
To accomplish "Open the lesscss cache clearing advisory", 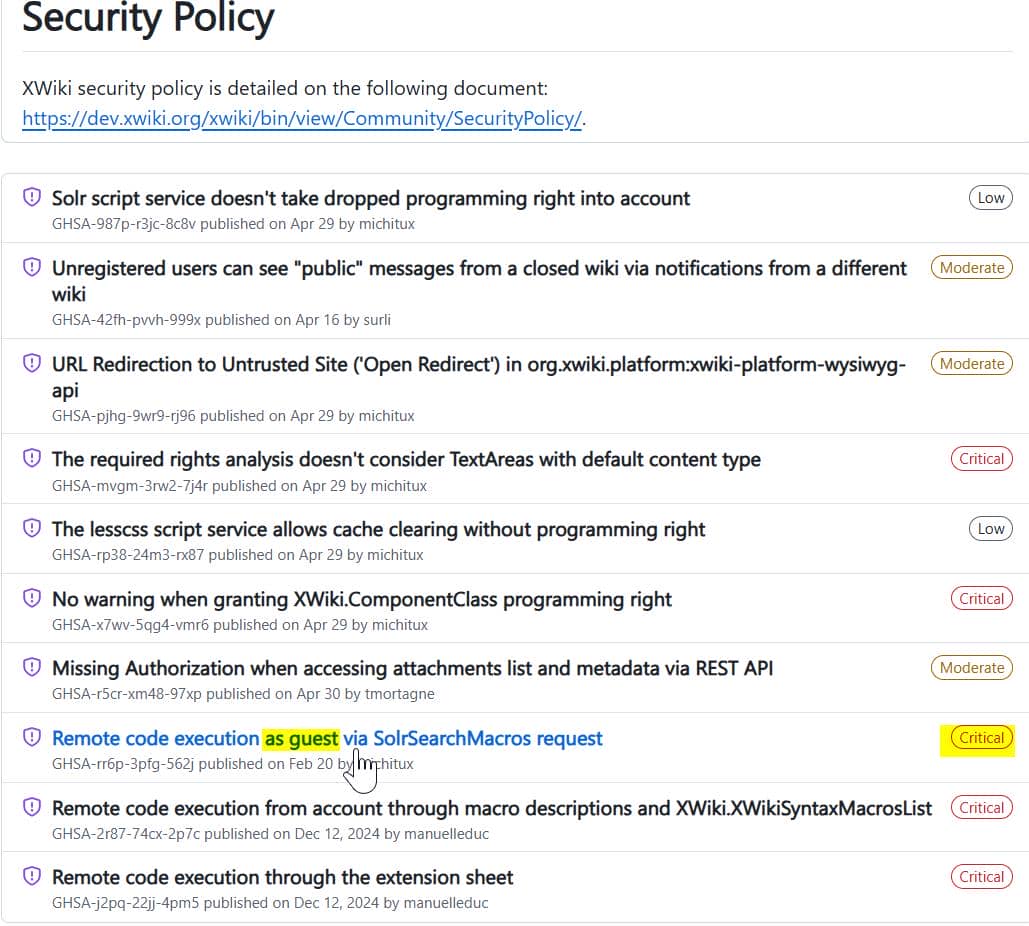I will tap(378, 529).
